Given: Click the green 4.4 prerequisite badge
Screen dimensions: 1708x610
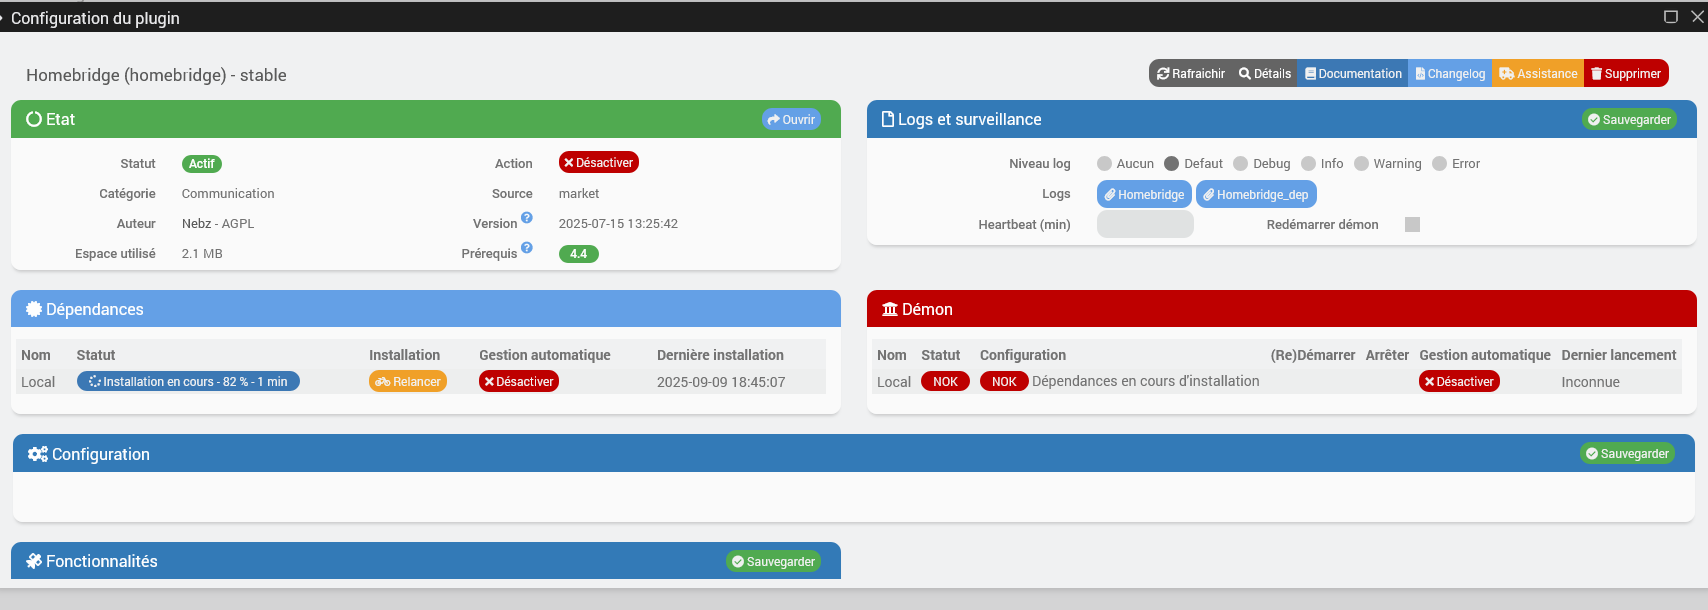Looking at the screenshot, I should (x=578, y=254).
